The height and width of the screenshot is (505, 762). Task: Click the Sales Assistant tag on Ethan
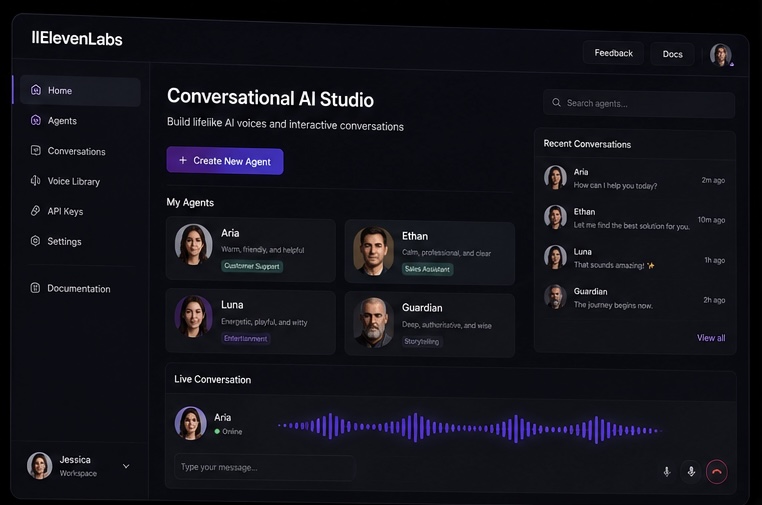427,269
